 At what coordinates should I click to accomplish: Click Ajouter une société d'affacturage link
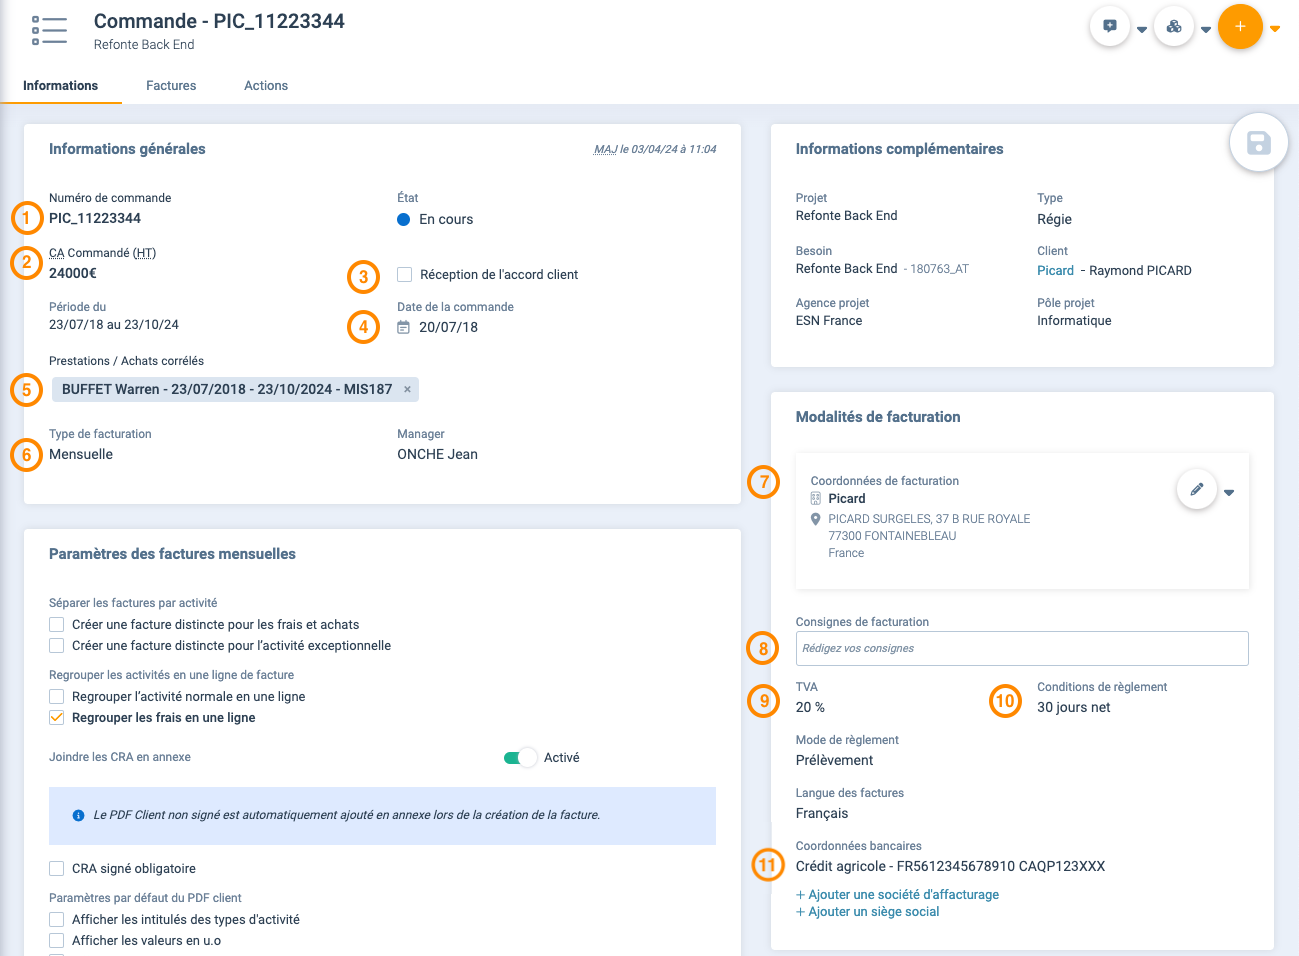click(902, 894)
